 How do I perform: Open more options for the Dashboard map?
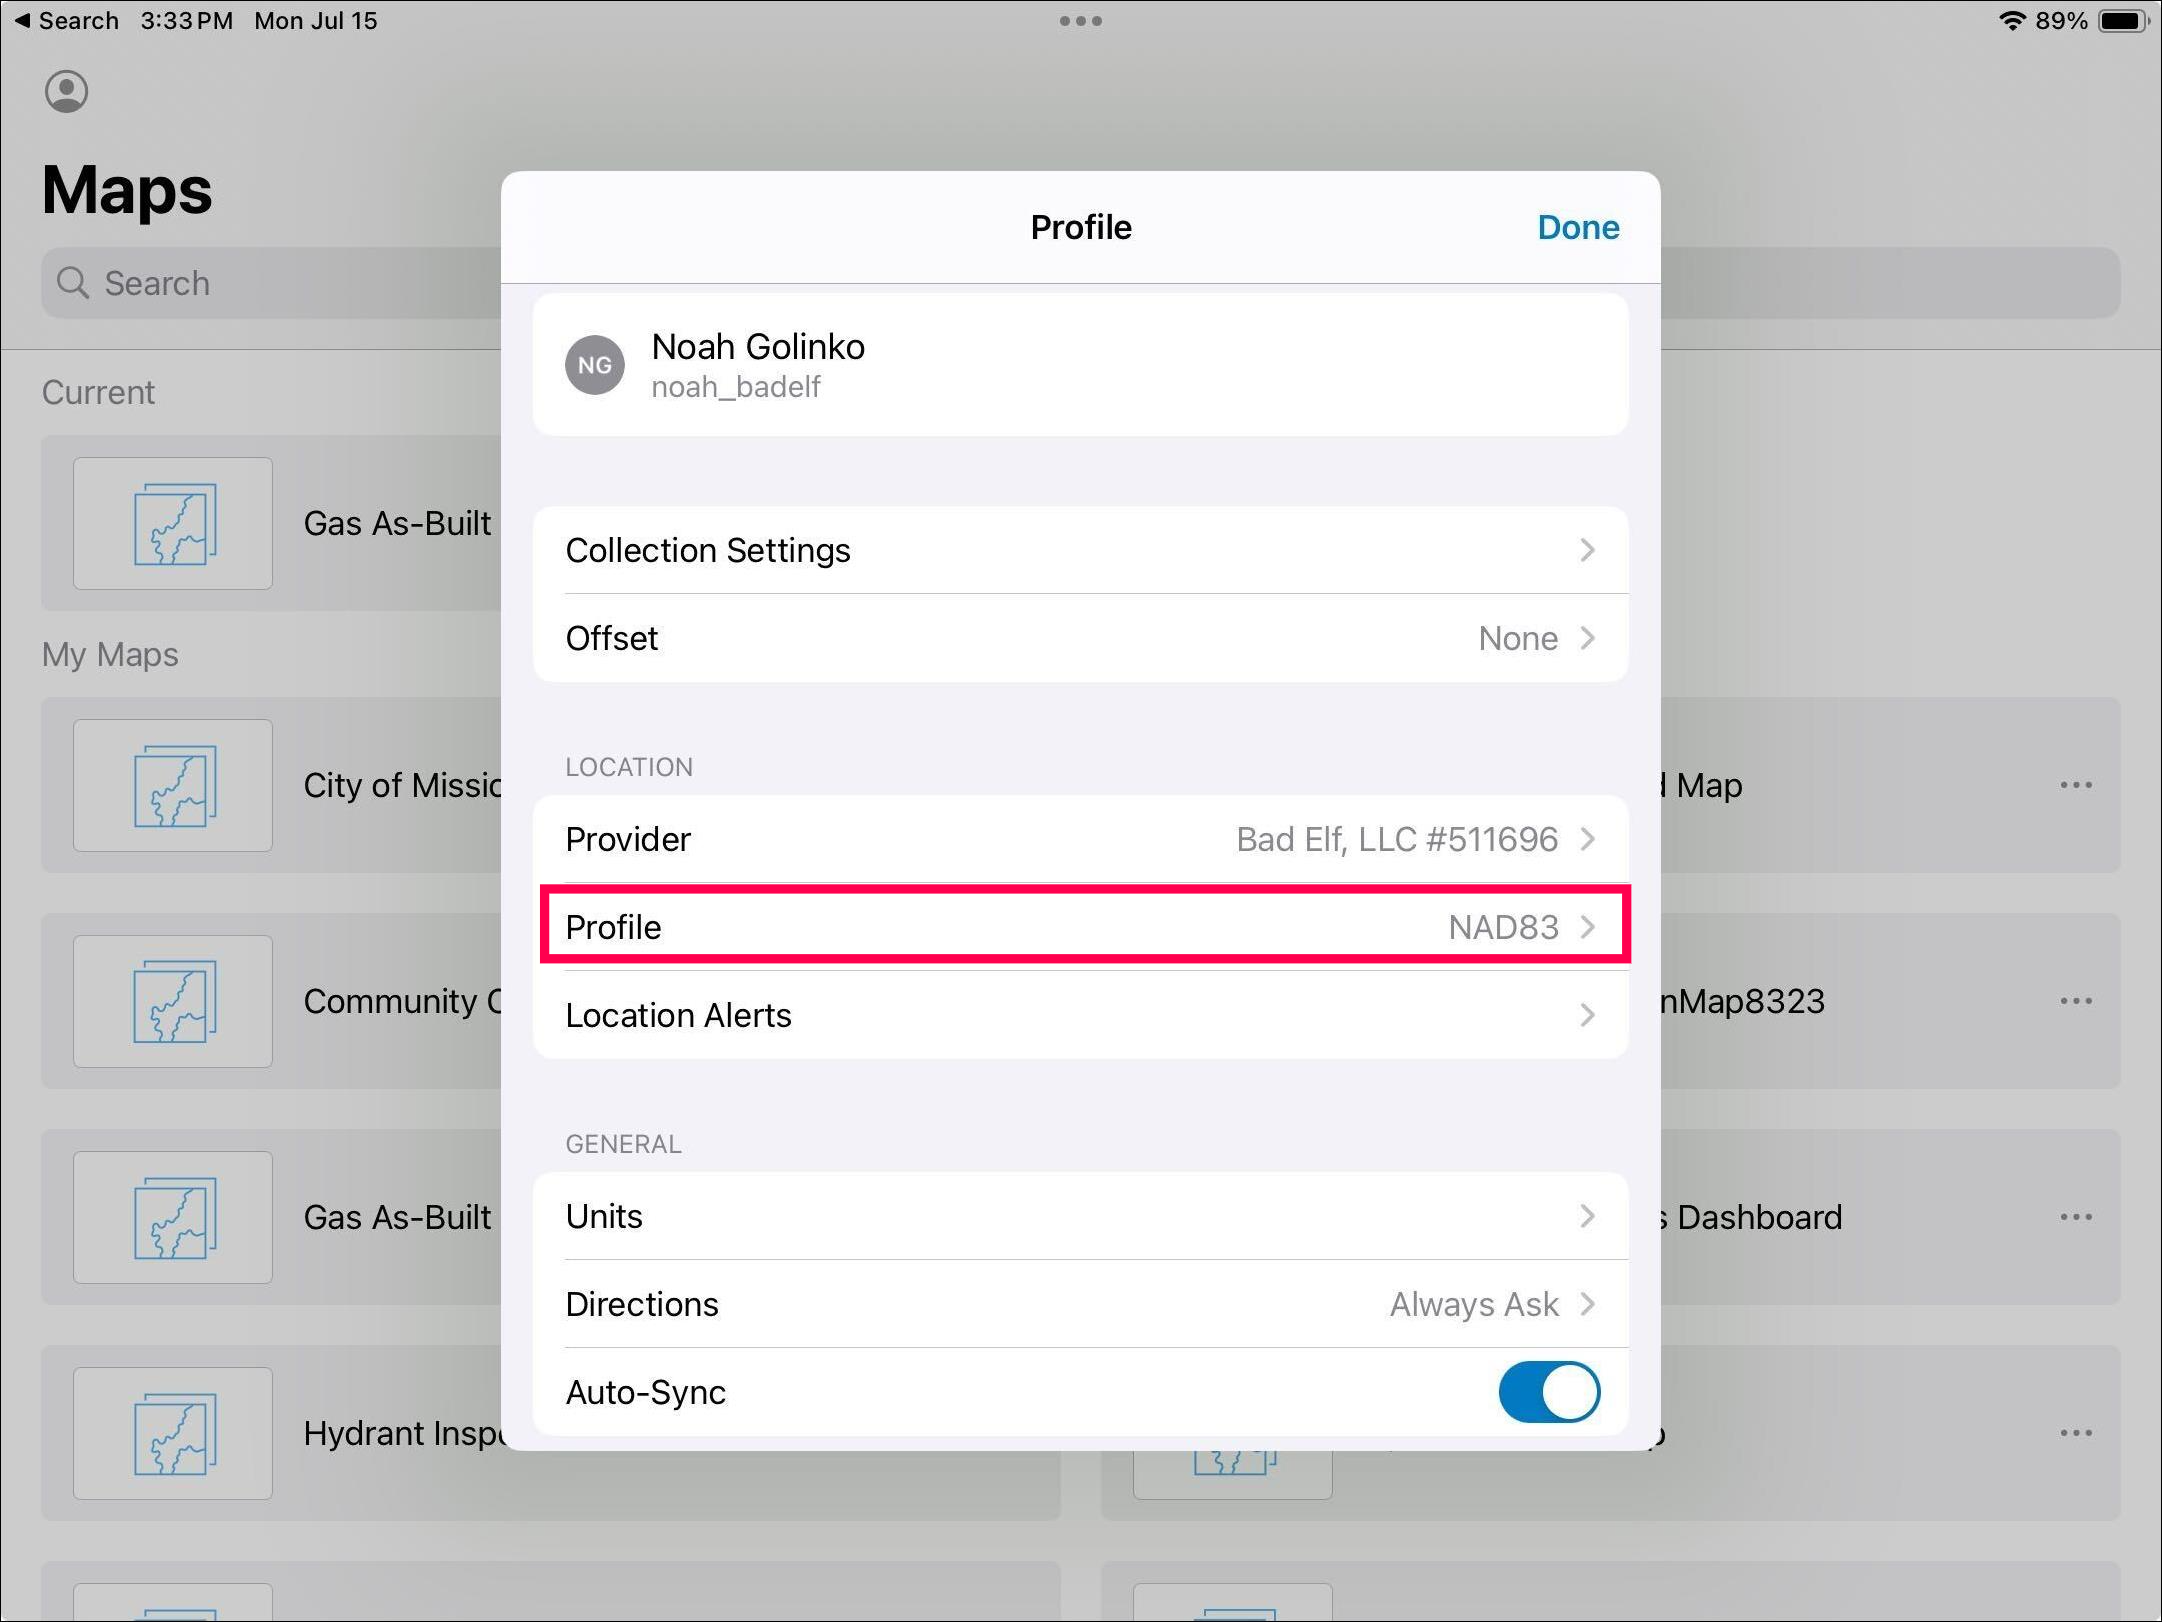coord(2076,1217)
